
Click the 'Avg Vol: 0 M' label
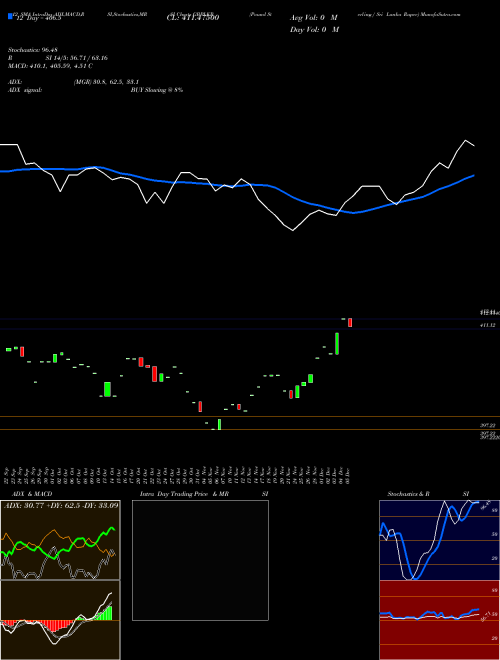(314, 18)
